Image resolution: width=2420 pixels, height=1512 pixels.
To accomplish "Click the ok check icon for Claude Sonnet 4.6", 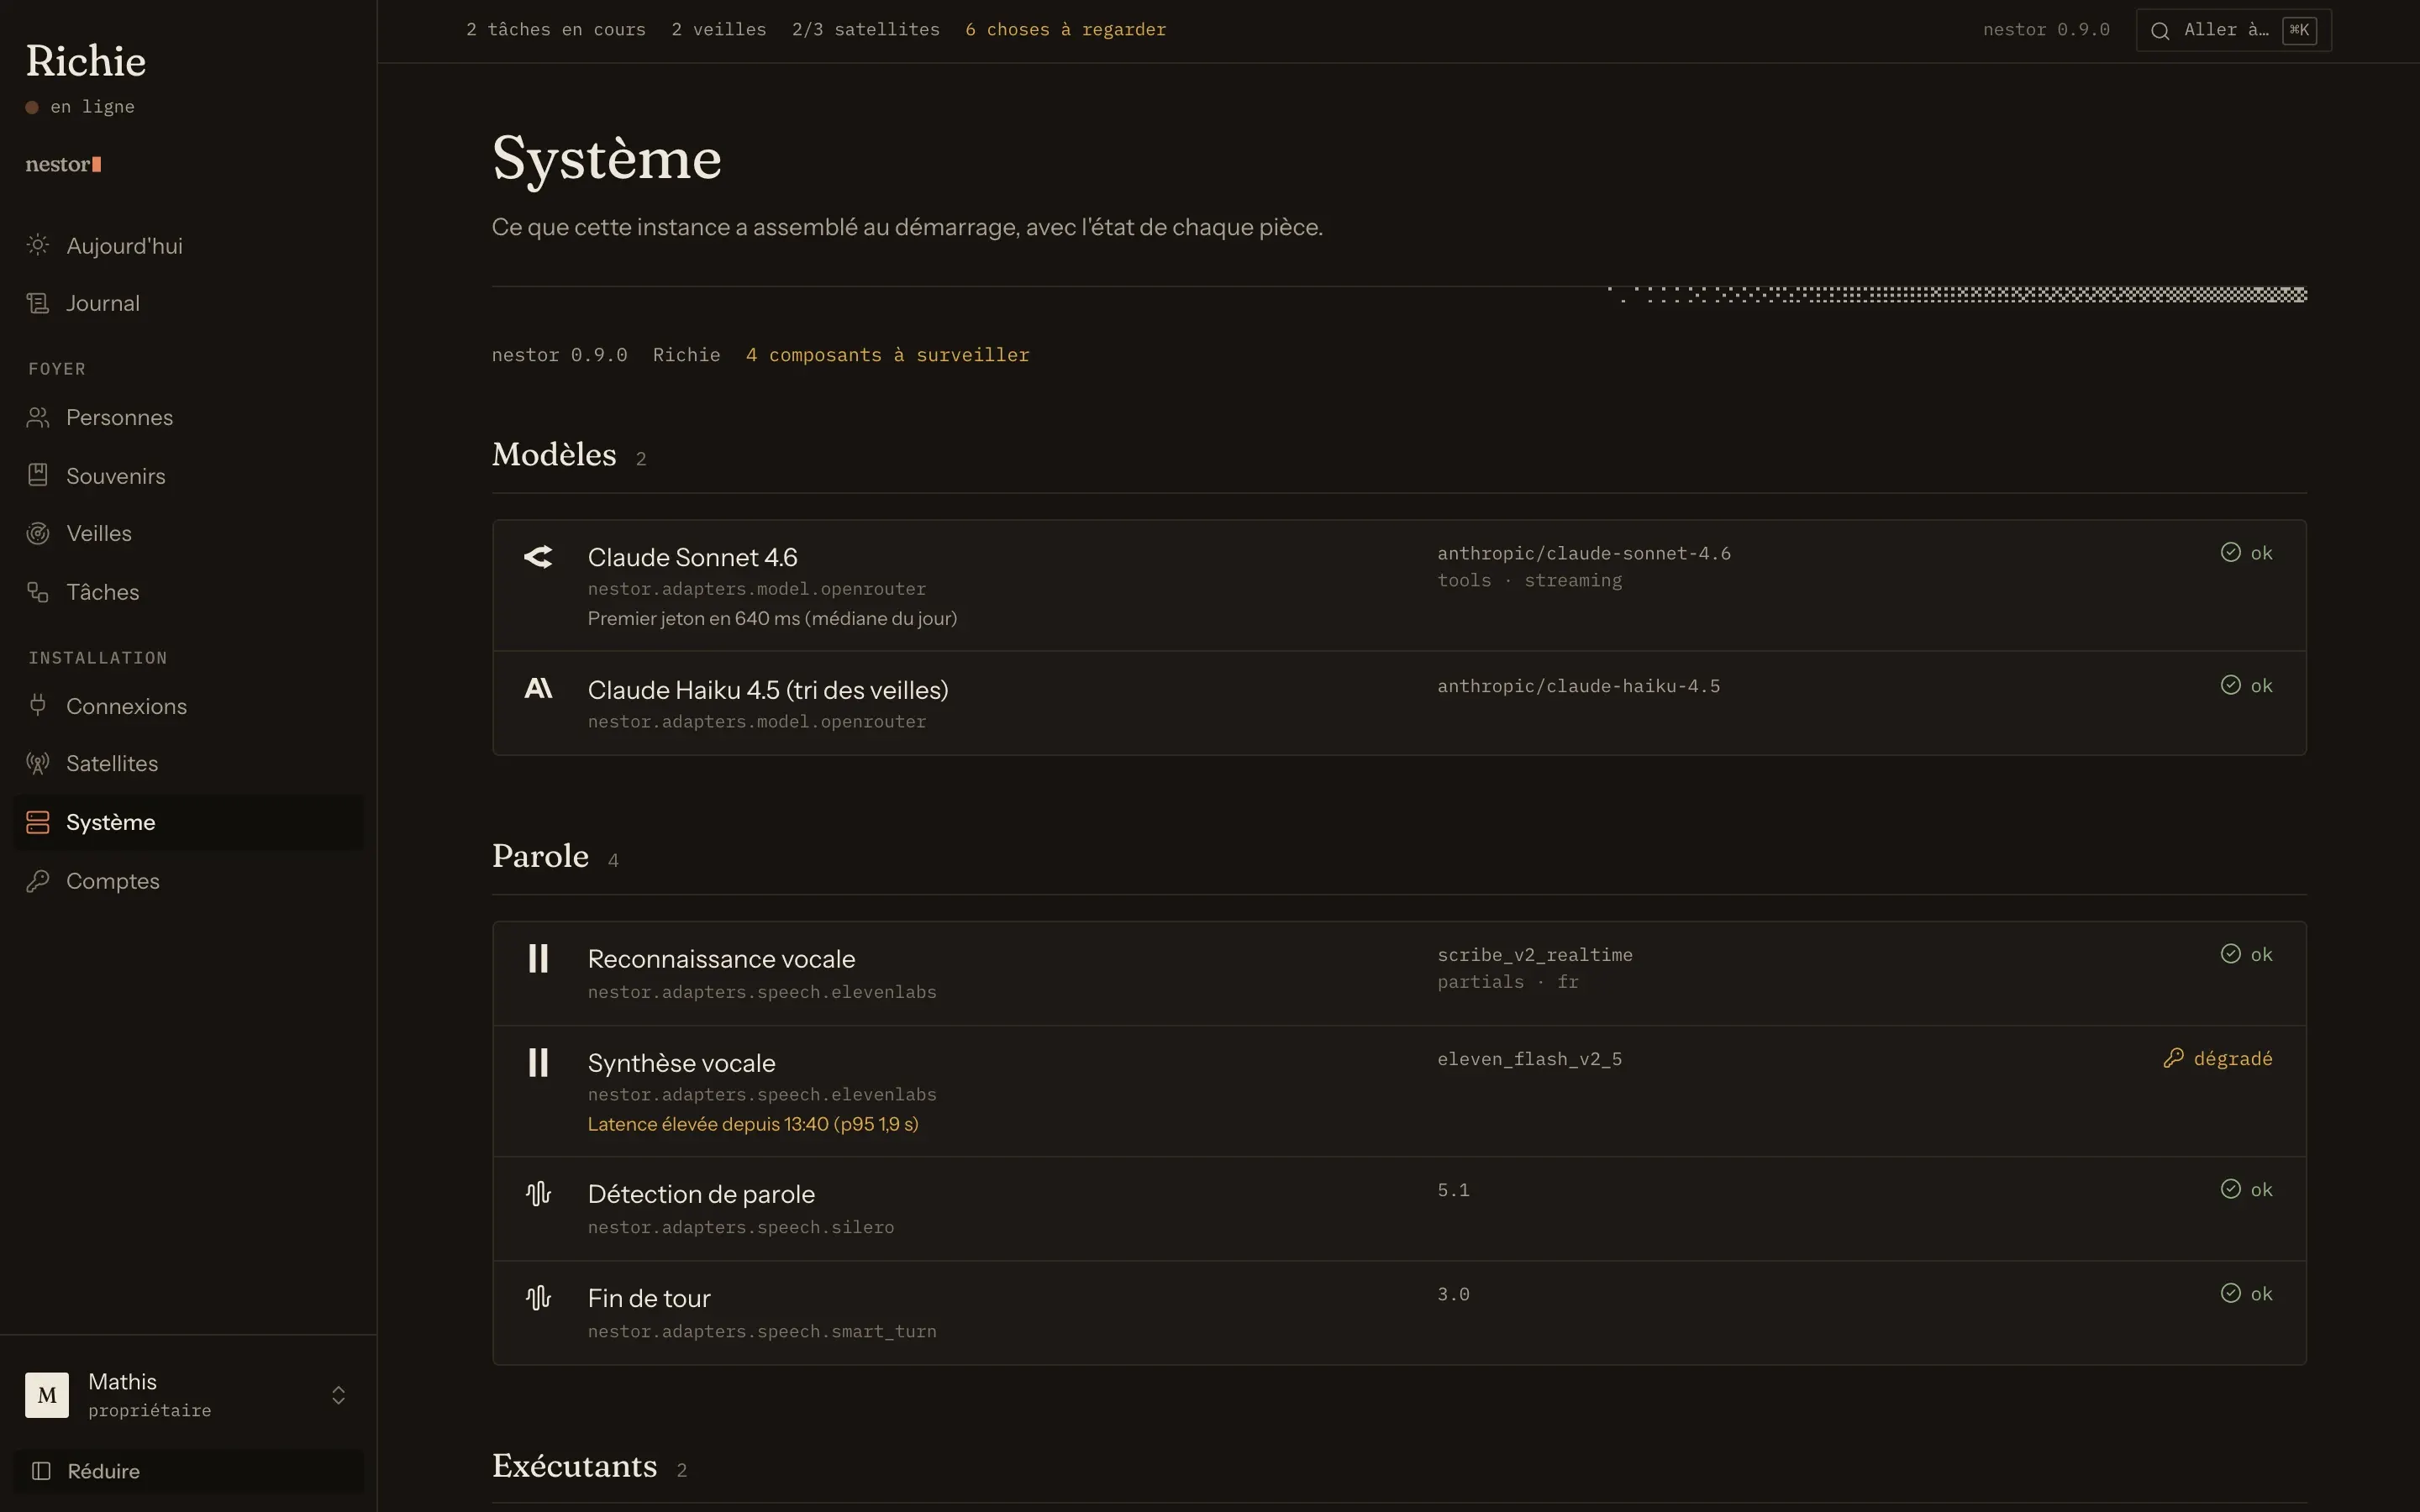I will (x=2230, y=552).
